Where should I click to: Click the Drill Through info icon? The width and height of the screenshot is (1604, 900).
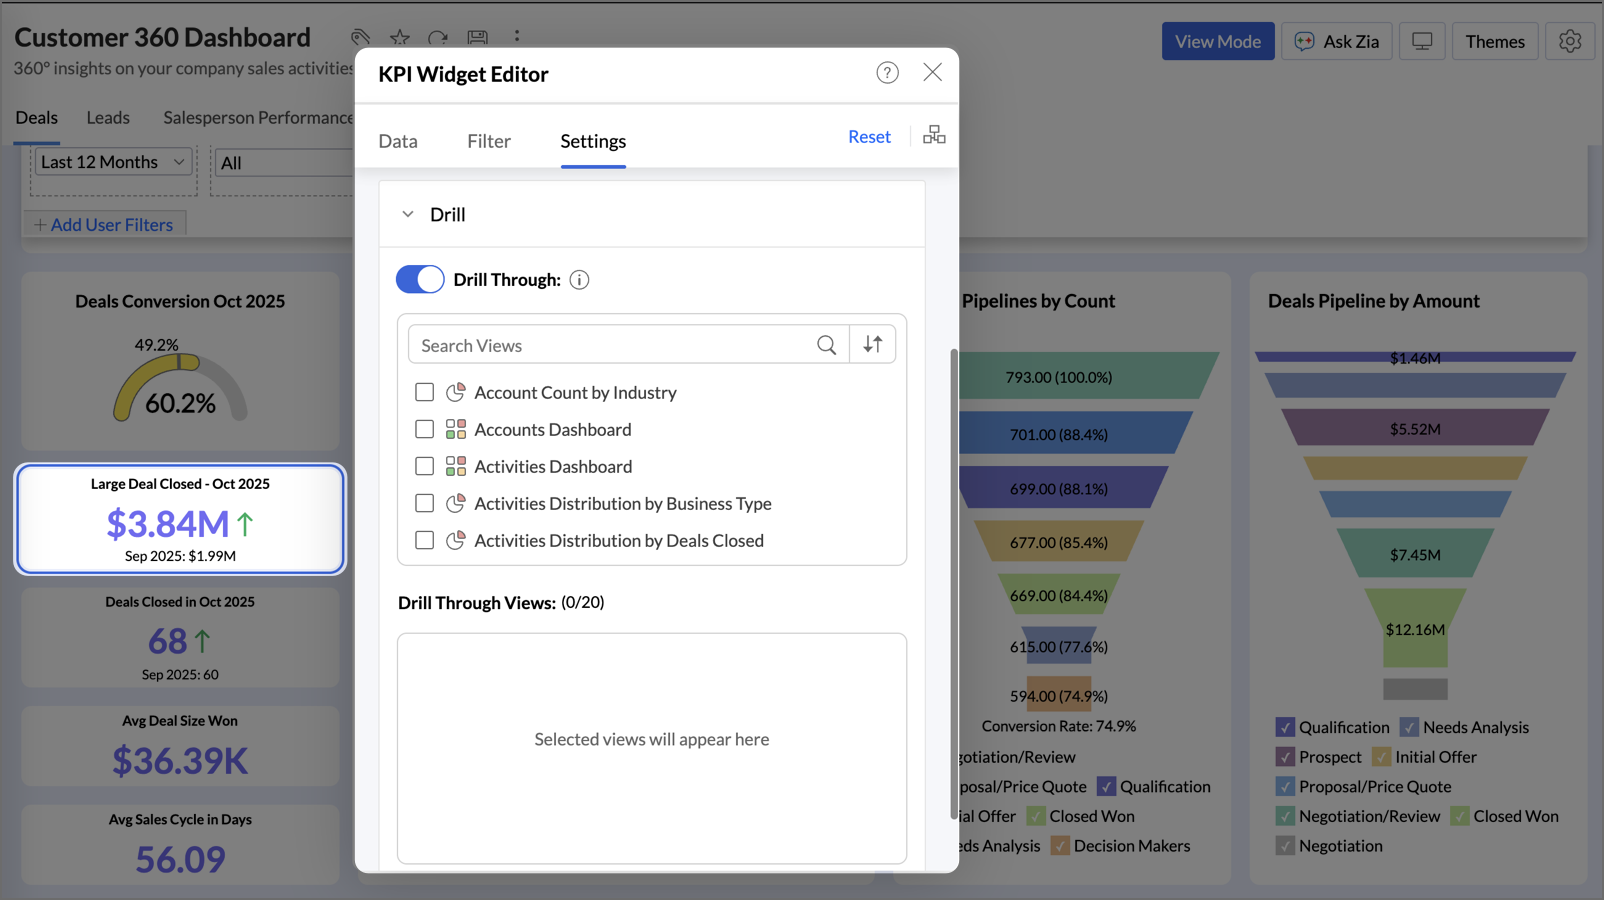[579, 280]
